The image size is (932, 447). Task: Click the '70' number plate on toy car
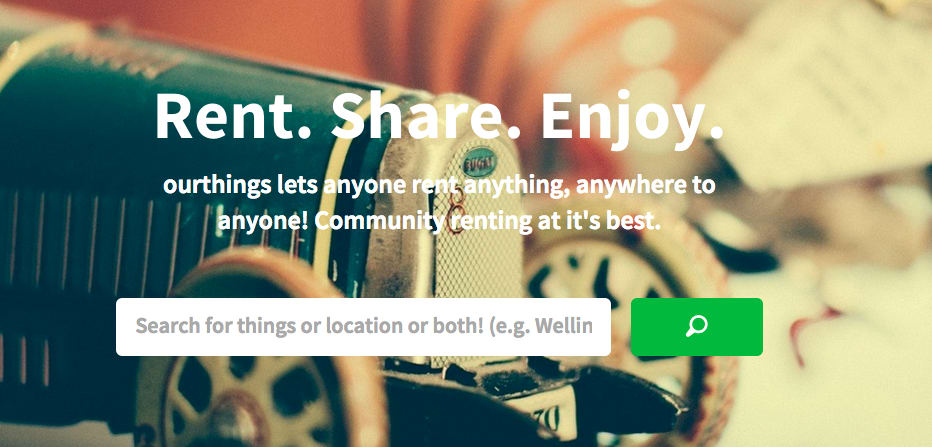click(x=548, y=417)
